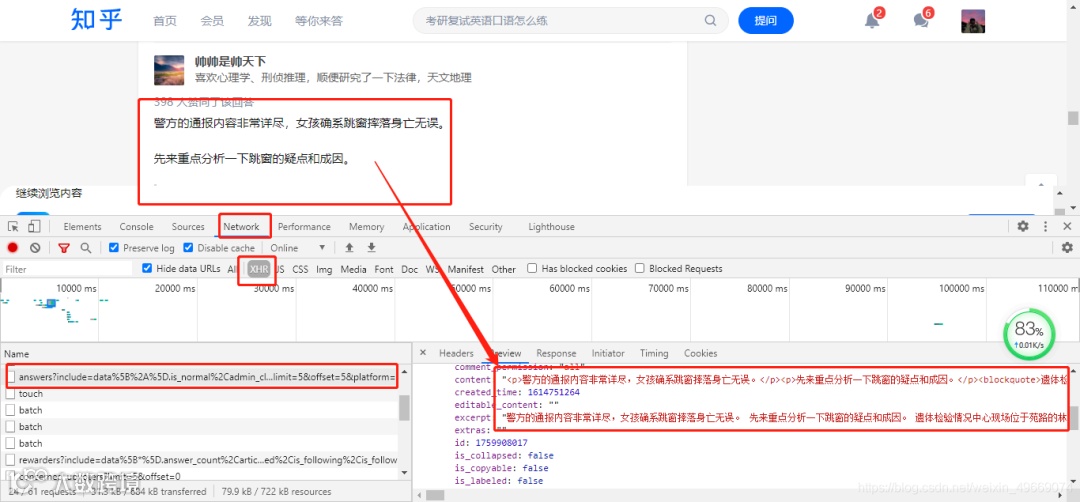This screenshot has width=1080, height=502.
Task: Switch to the Elements tab
Action: pos(82,227)
